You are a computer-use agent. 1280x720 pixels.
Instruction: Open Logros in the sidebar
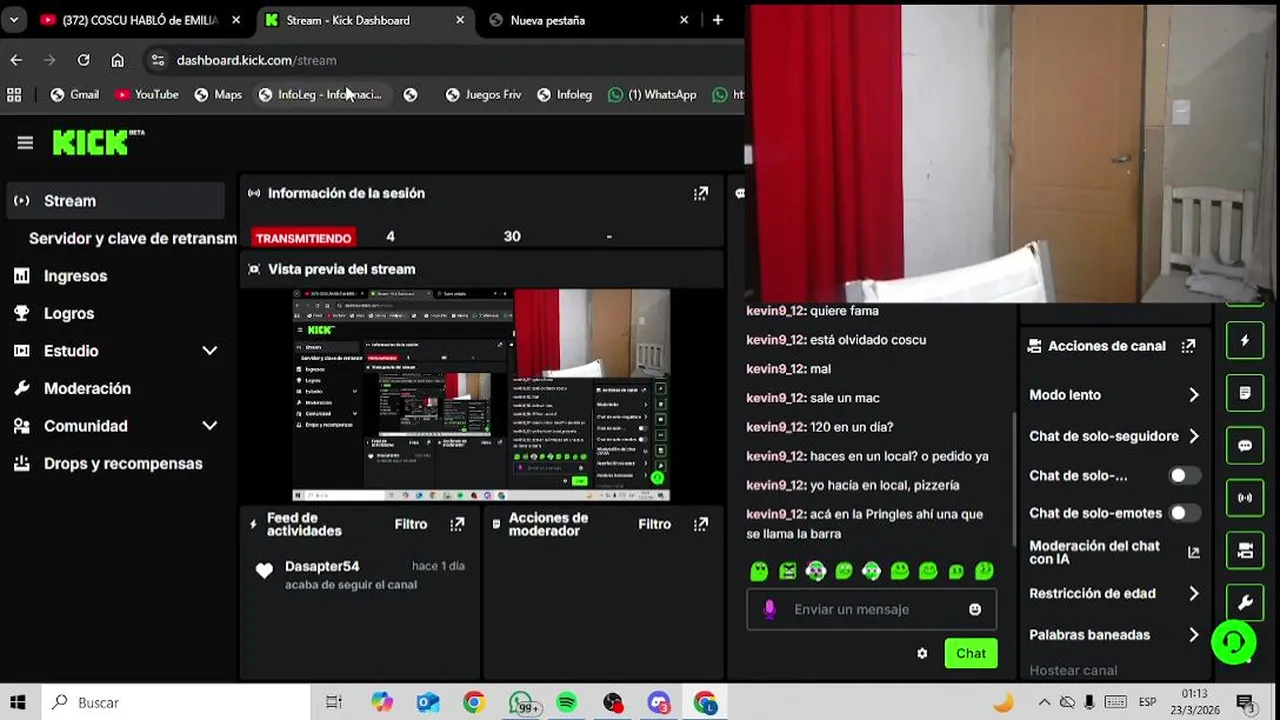point(69,313)
